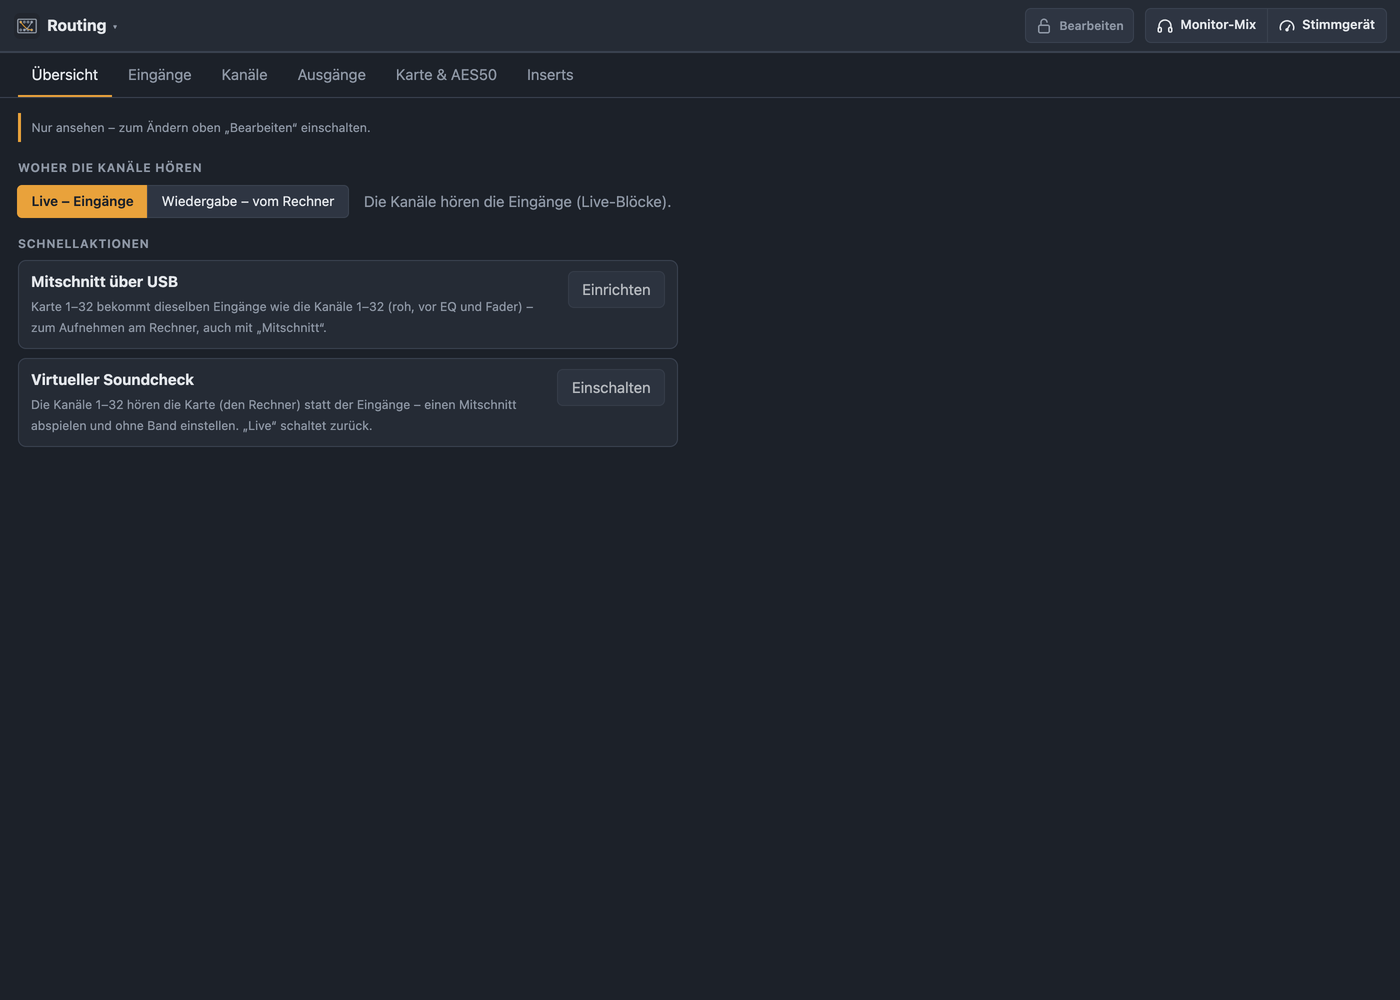
Task: Click the tuner gauge icon for Stimmgerät
Action: [1287, 26]
